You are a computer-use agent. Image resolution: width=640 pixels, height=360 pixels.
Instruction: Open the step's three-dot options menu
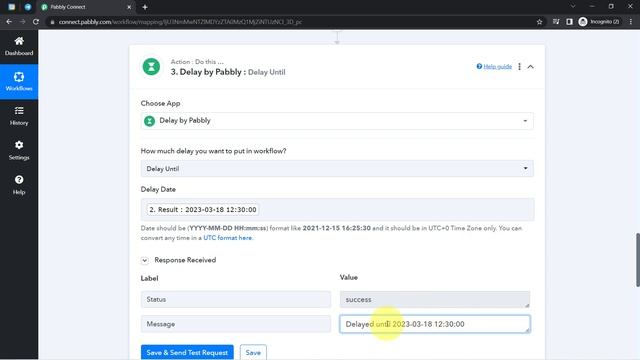pos(519,67)
